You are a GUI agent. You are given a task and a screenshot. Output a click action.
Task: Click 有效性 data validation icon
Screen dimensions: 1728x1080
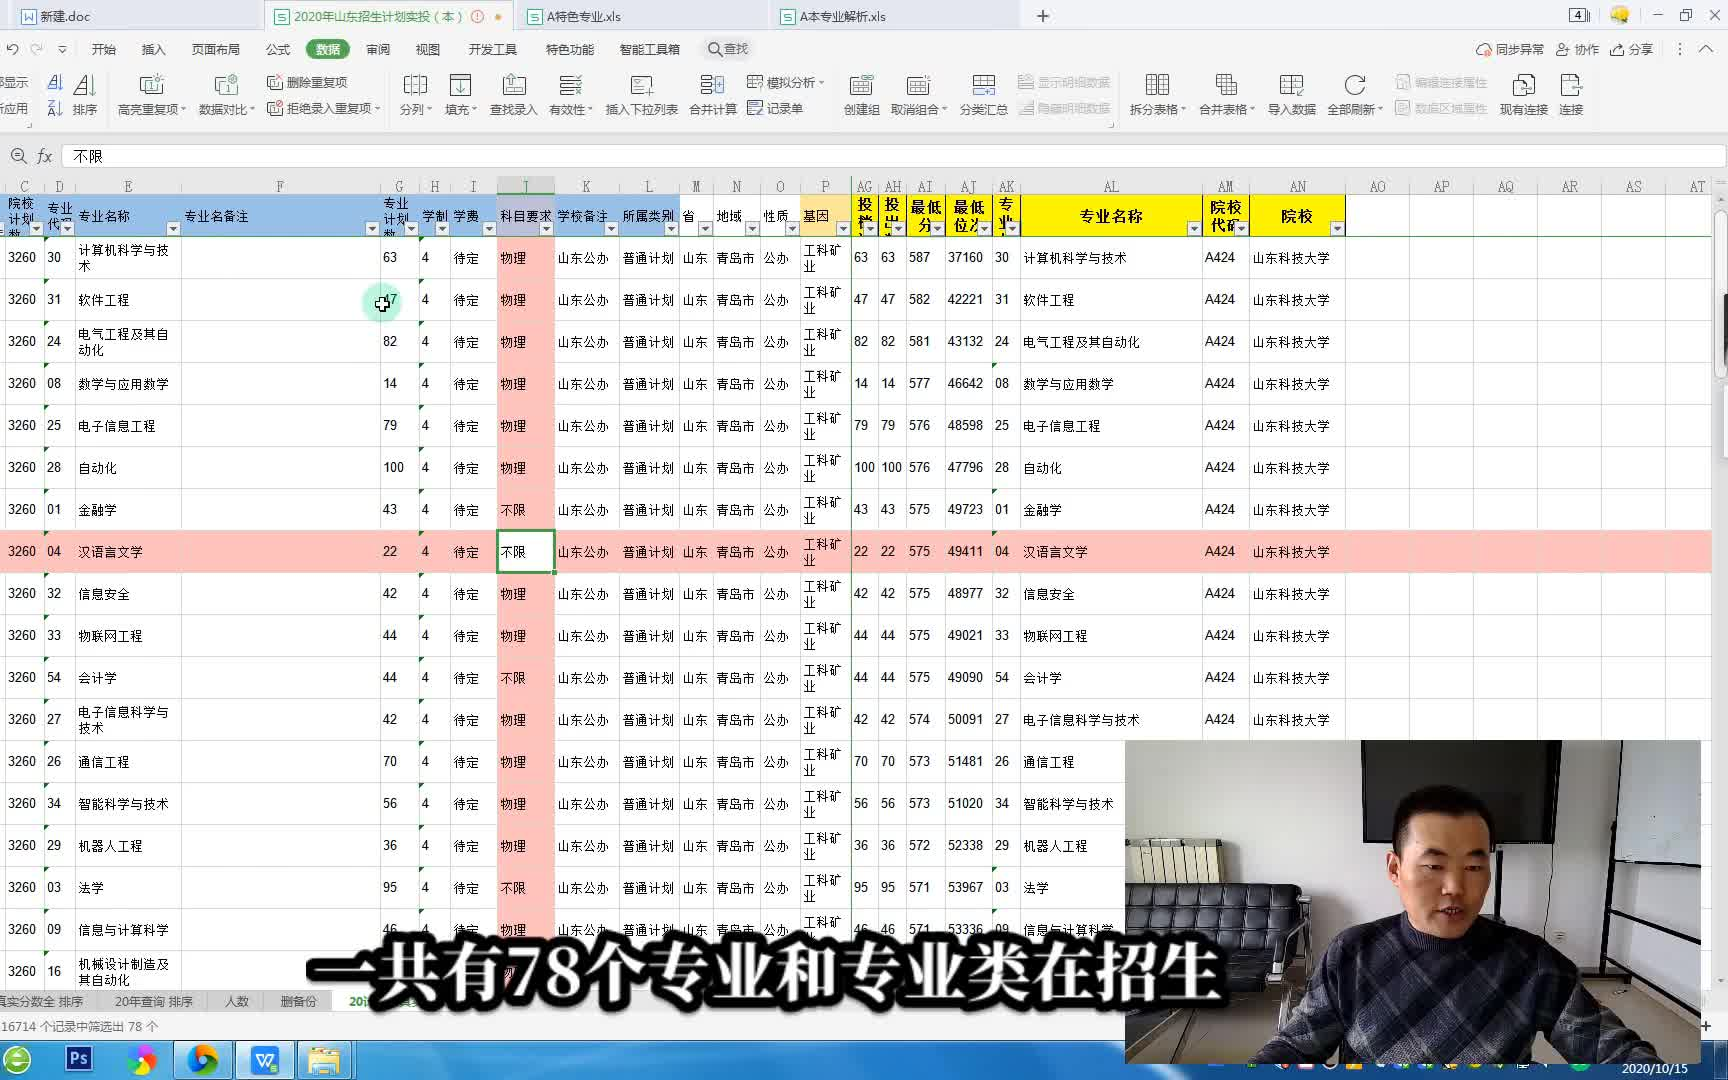click(x=570, y=96)
